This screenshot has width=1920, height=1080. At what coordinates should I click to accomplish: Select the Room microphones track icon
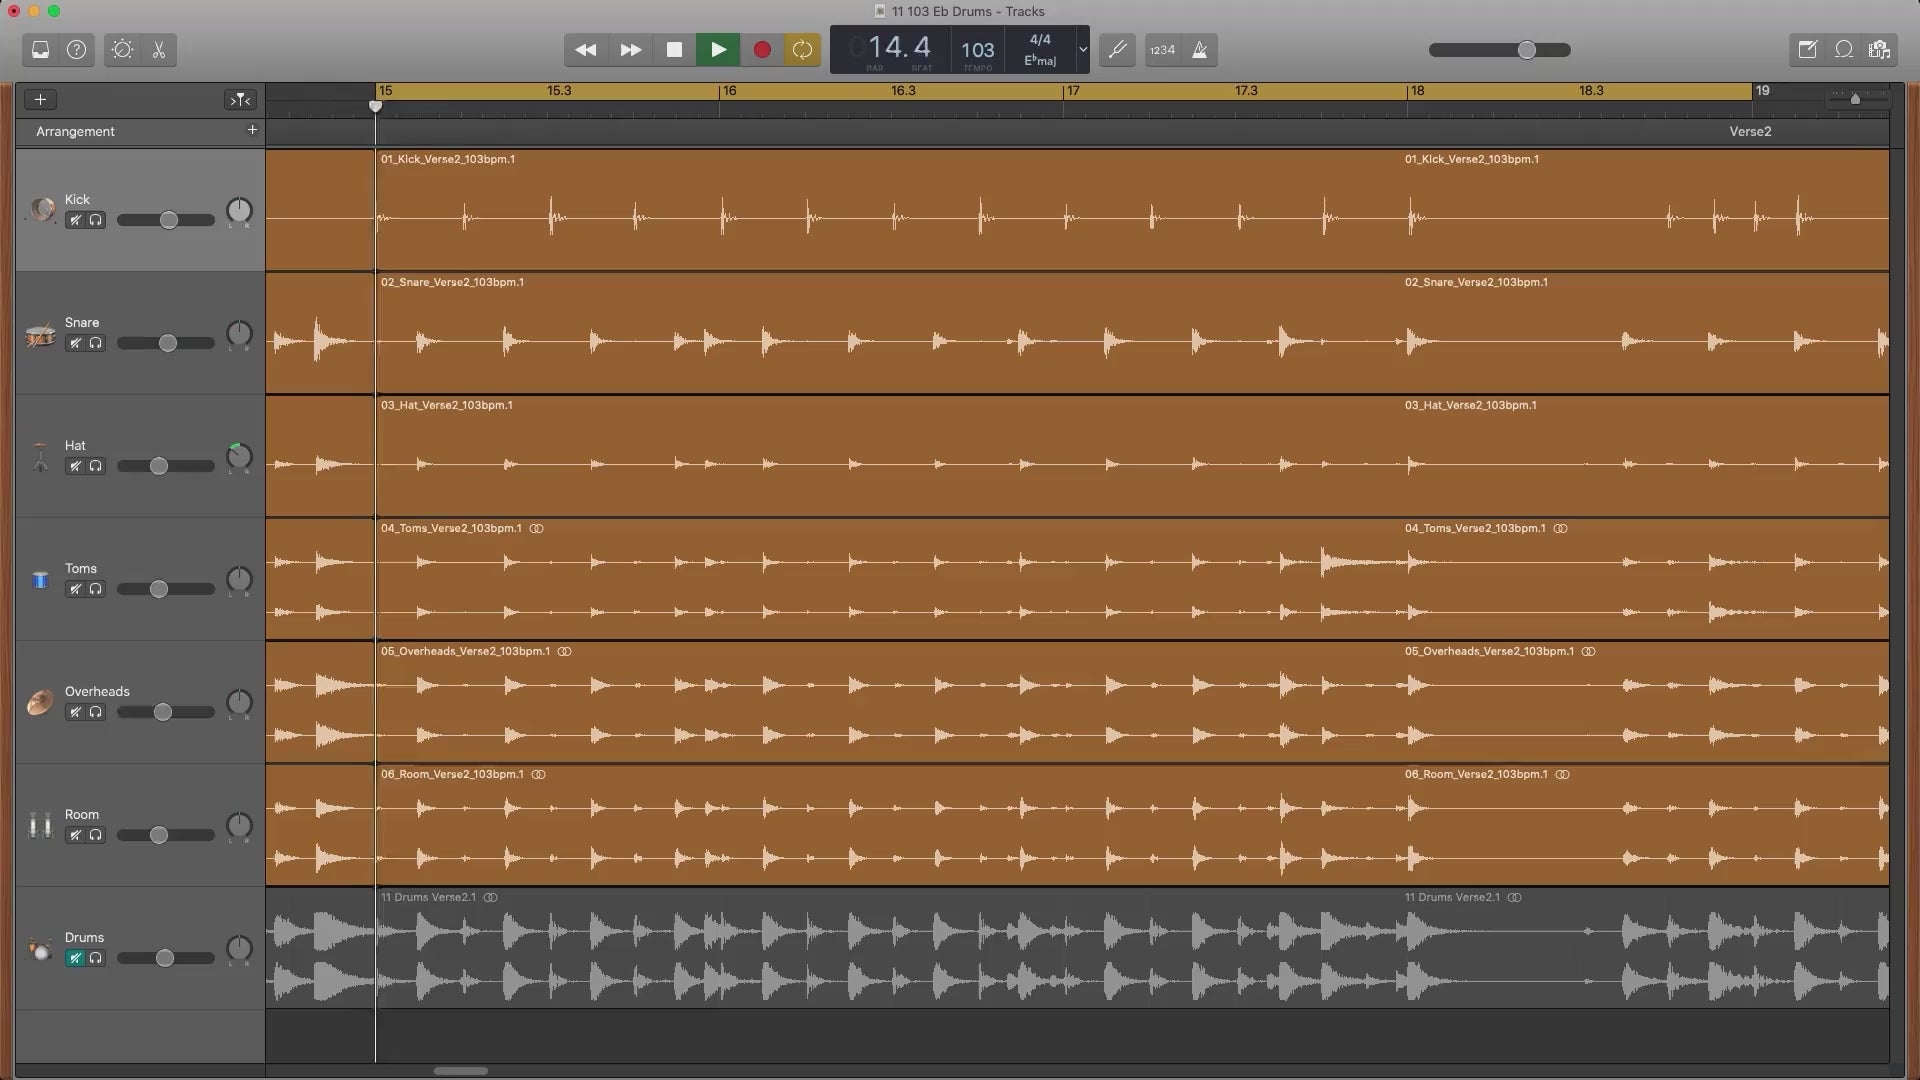tap(41, 826)
